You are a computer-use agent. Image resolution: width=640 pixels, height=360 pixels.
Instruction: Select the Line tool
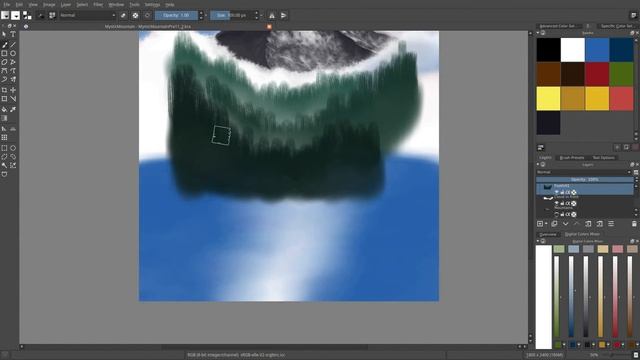(13, 44)
